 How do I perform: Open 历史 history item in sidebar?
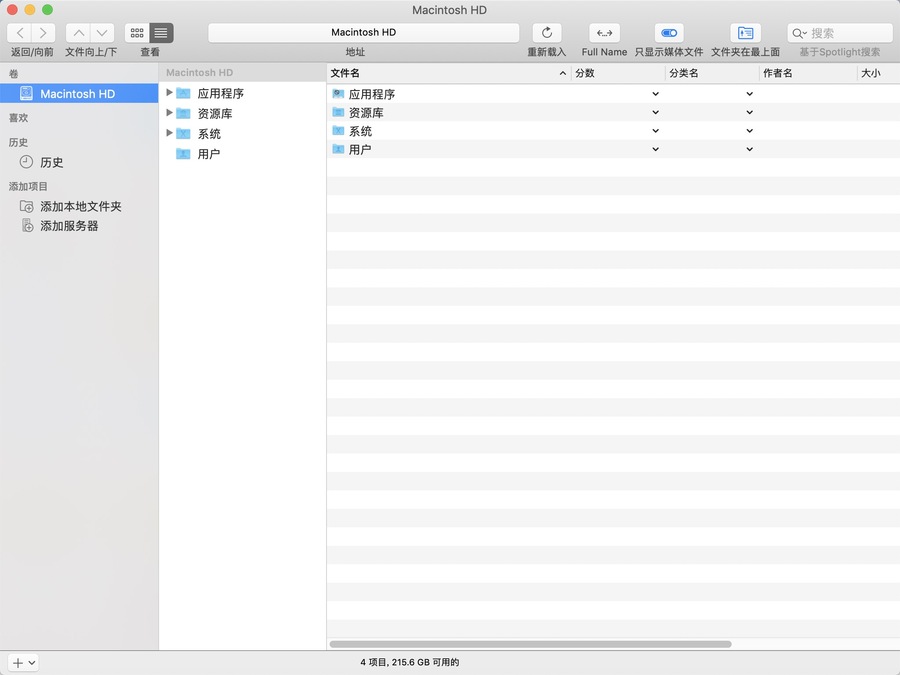pos(52,162)
